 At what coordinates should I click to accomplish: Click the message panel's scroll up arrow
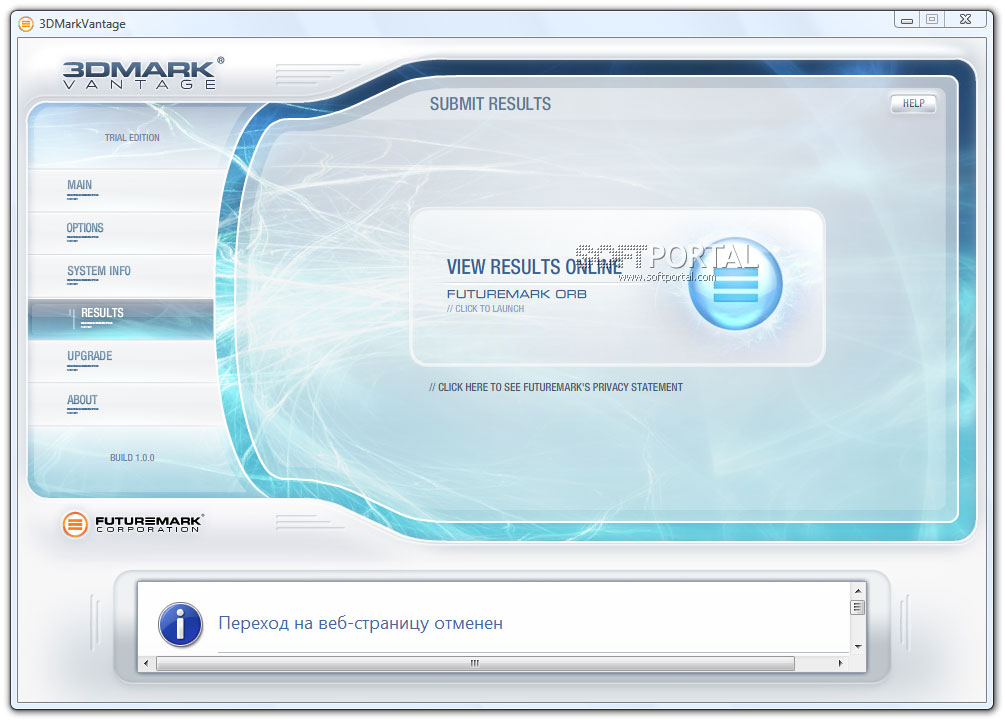(x=858, y=590)
